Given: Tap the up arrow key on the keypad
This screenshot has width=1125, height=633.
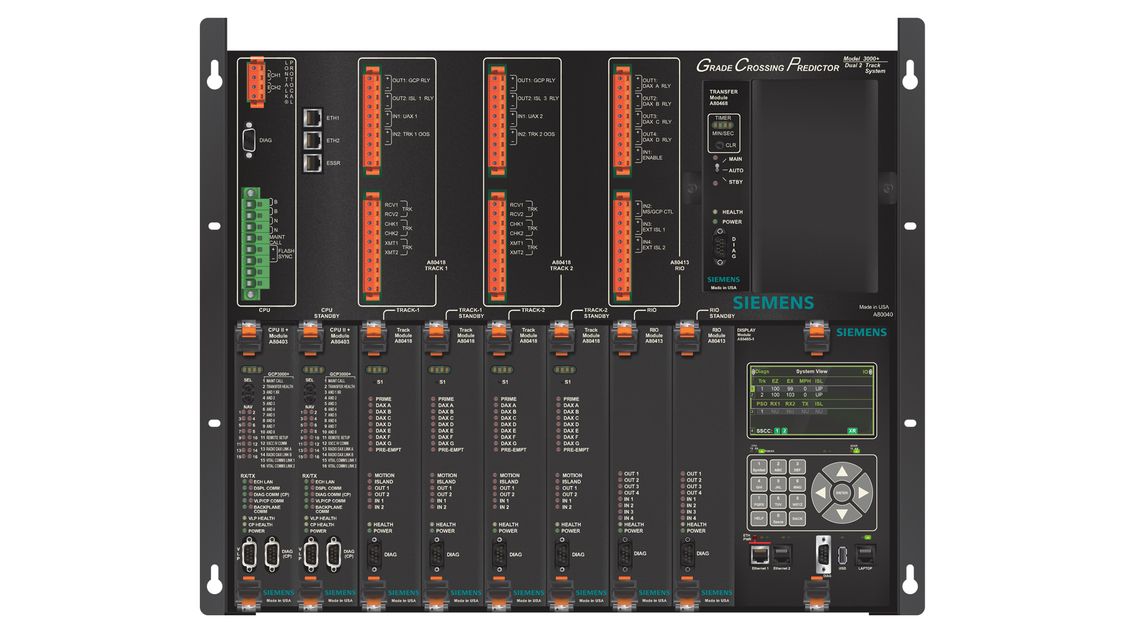Looking at the screenshot, I should [842, 472].
